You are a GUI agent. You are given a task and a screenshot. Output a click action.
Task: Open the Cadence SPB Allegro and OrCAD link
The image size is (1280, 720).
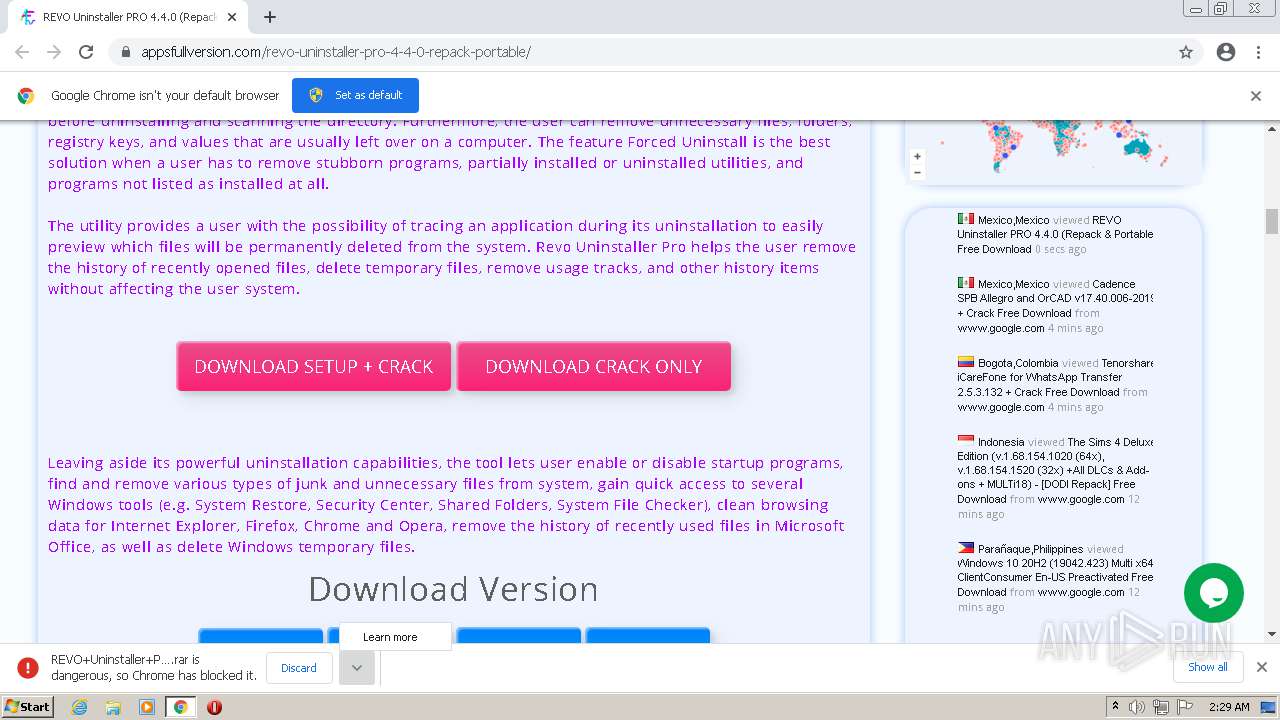point(1055,298)
